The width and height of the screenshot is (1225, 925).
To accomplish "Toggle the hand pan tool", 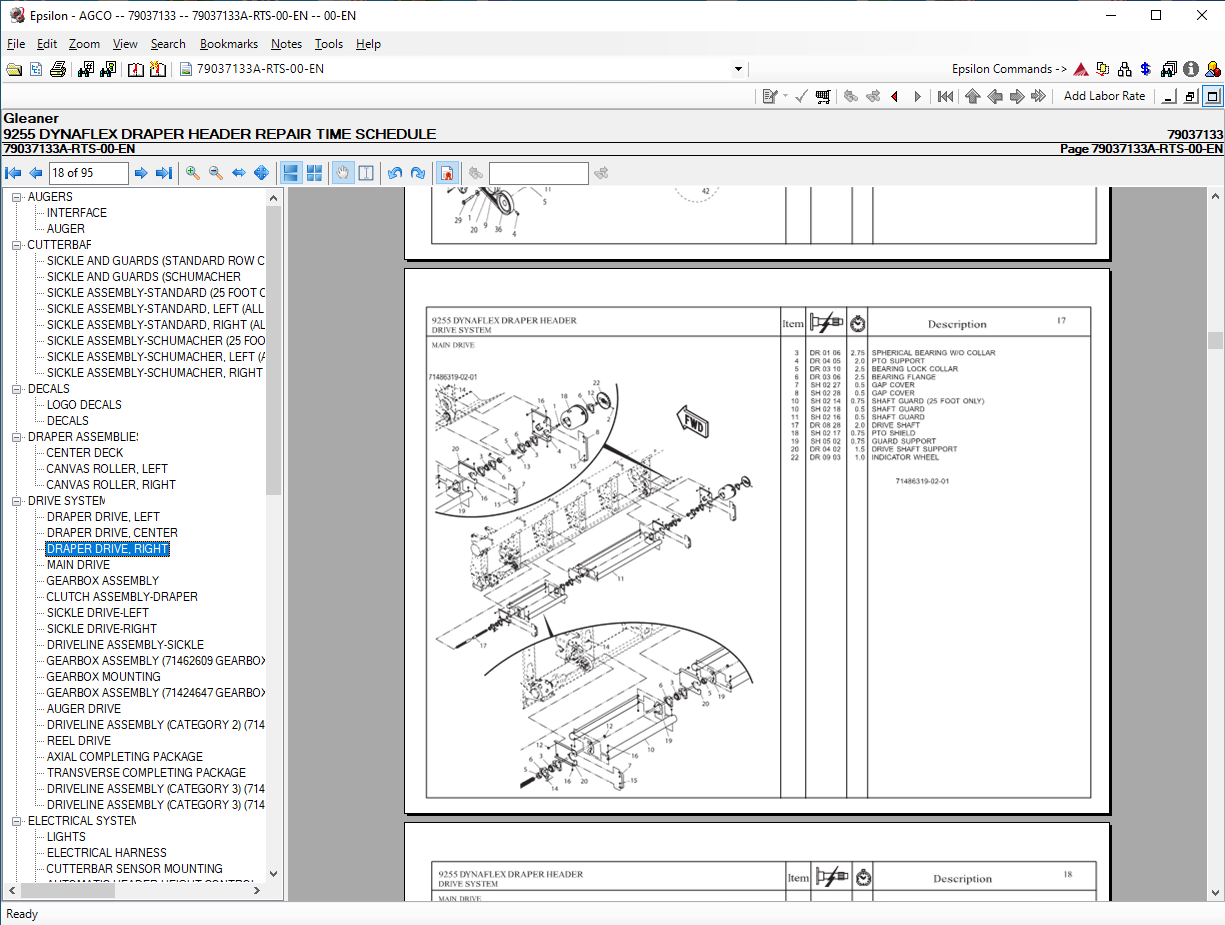I will (343, 173).
